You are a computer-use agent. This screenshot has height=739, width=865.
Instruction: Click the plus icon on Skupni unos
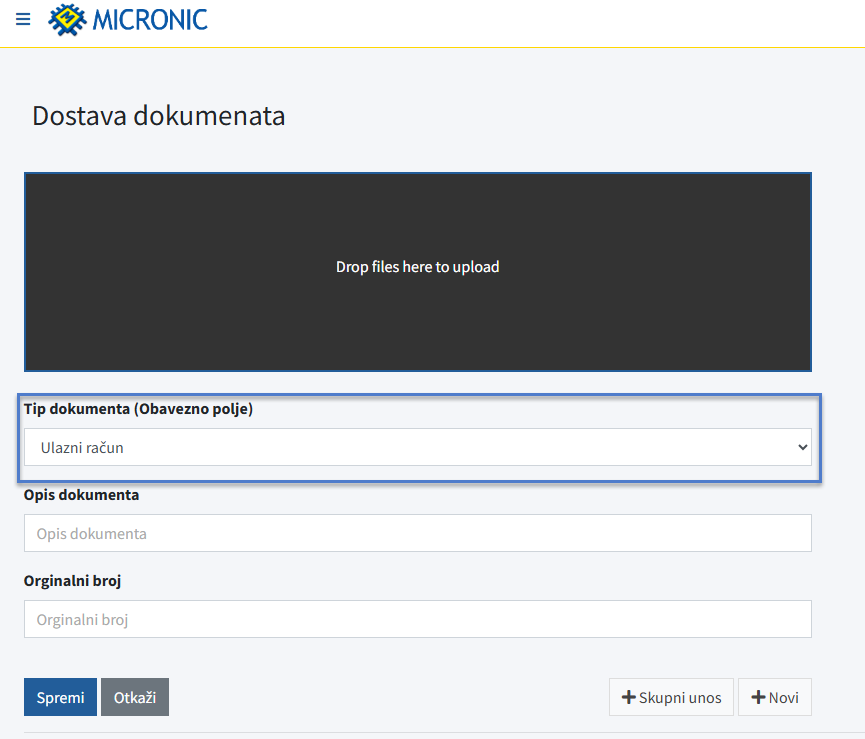click(628, 697)
